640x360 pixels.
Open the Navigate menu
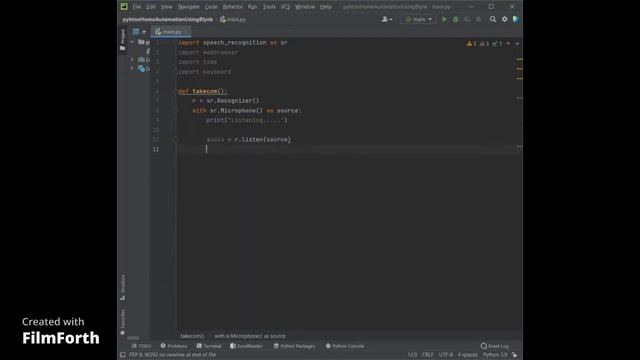(189, 7)
